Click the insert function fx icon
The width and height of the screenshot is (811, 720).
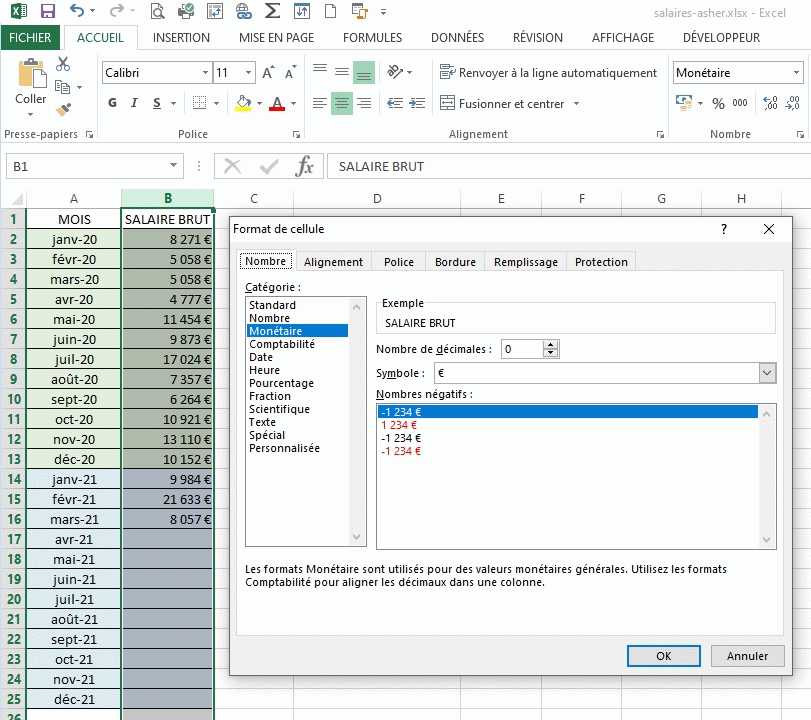pos(304,166)
